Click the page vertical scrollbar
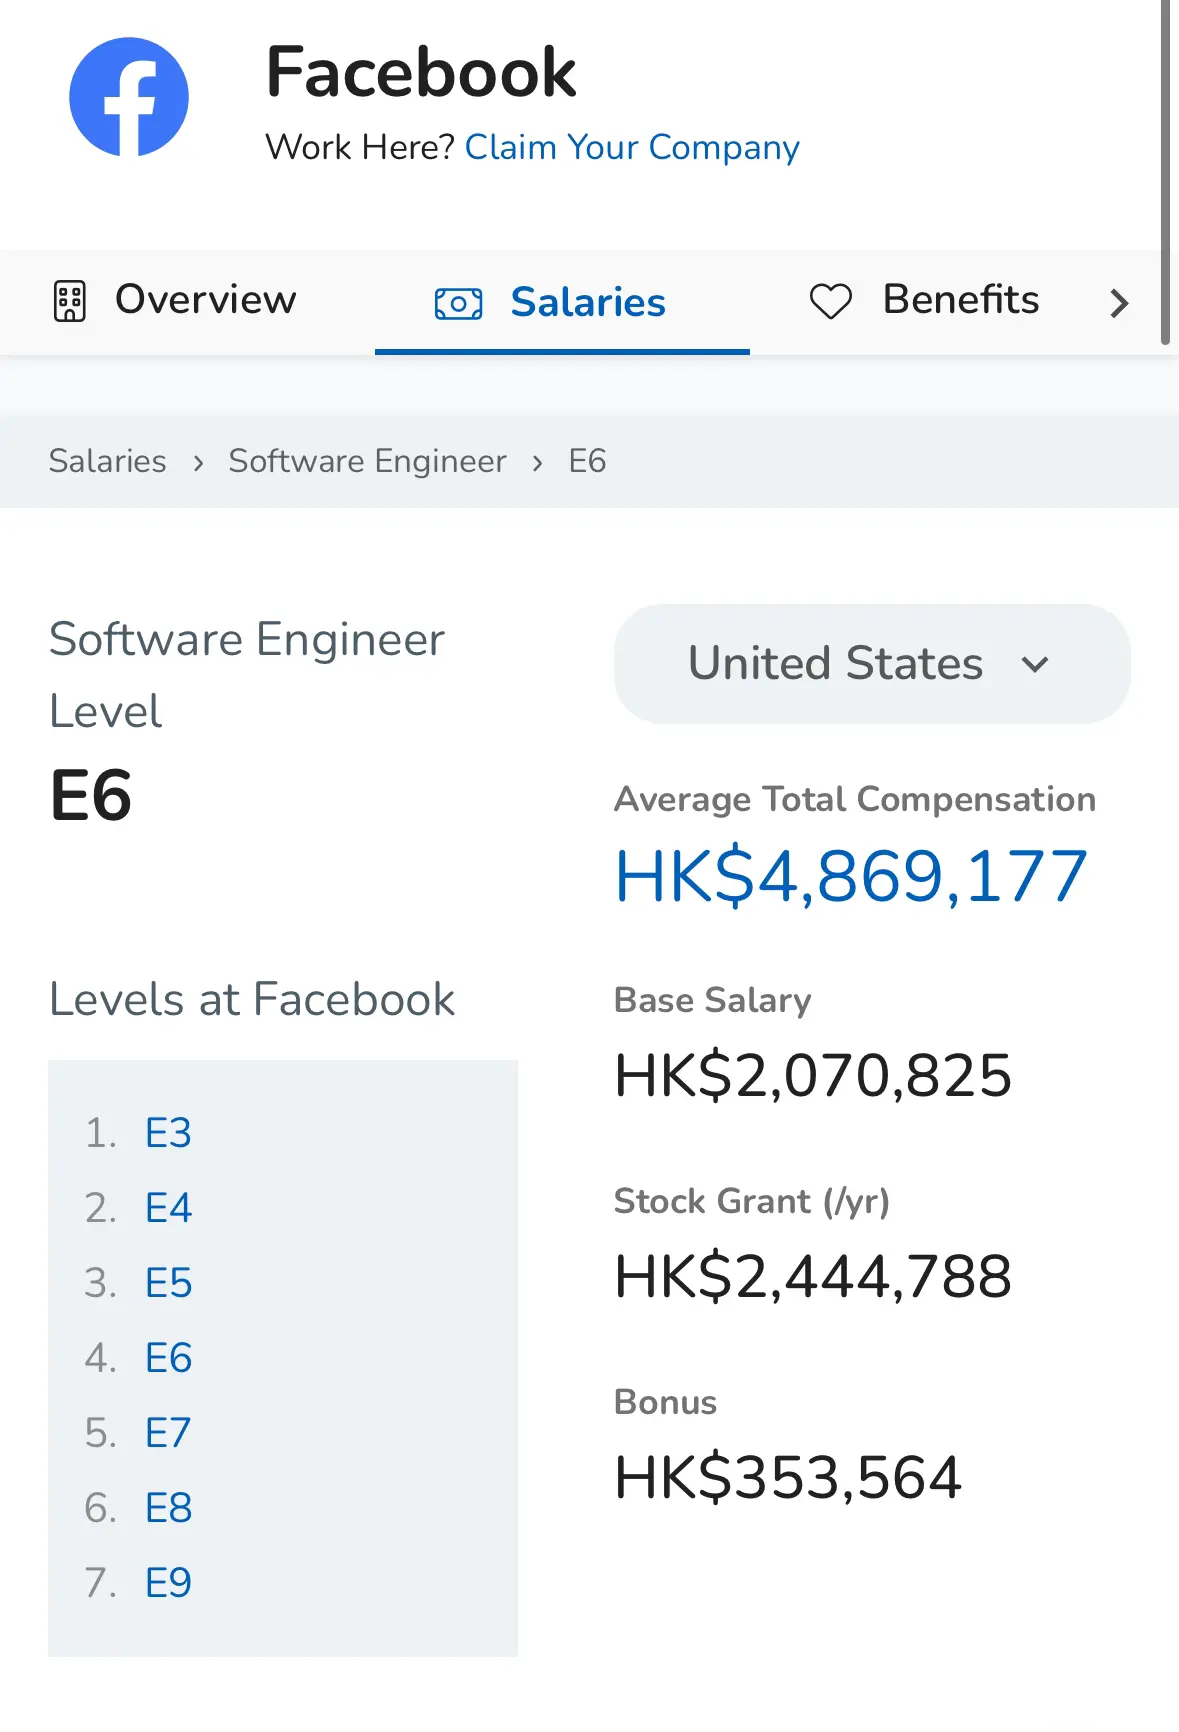Screen dimensions: 1179x1732 click(1165, 172)
